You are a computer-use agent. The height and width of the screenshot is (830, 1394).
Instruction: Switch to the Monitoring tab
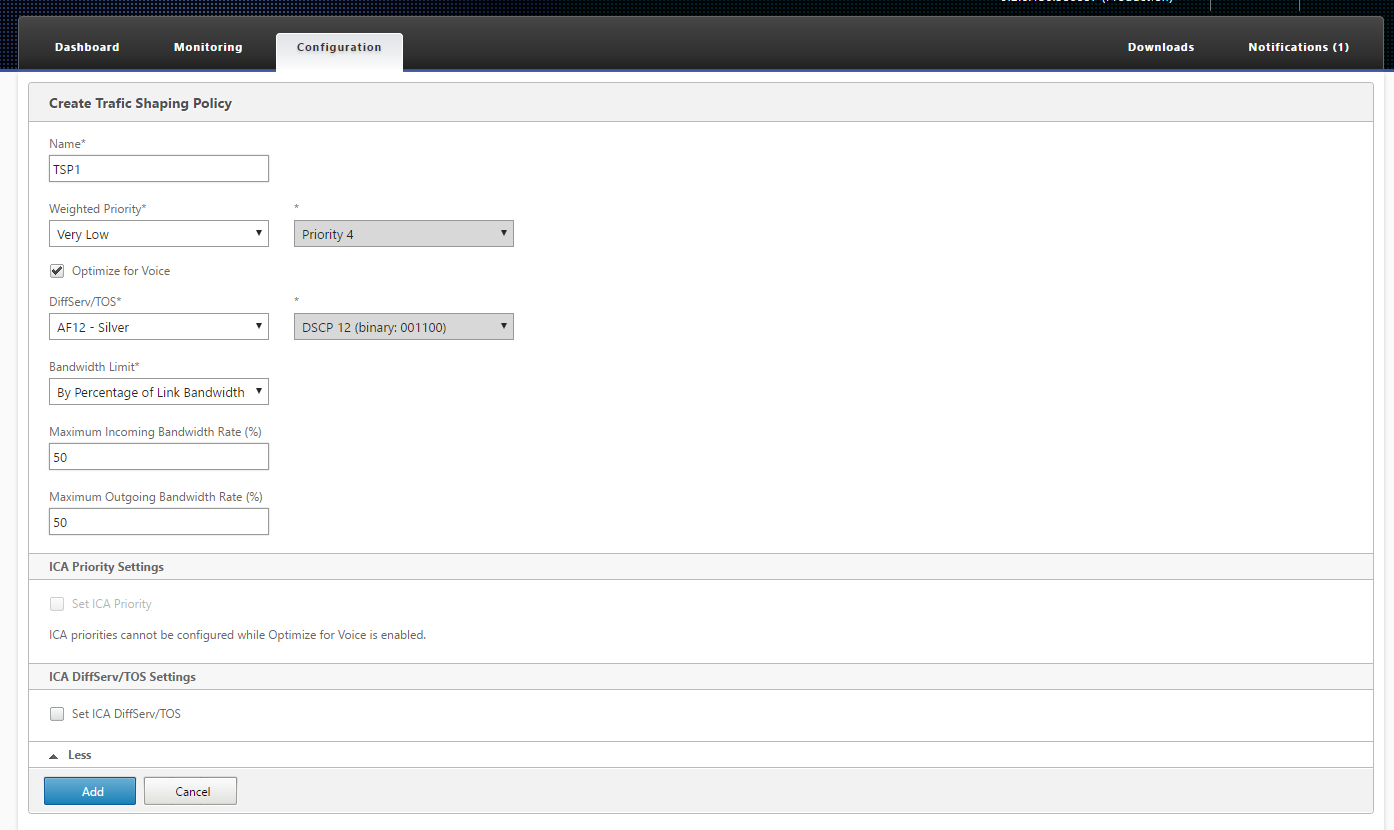click(x=208, y=47)
